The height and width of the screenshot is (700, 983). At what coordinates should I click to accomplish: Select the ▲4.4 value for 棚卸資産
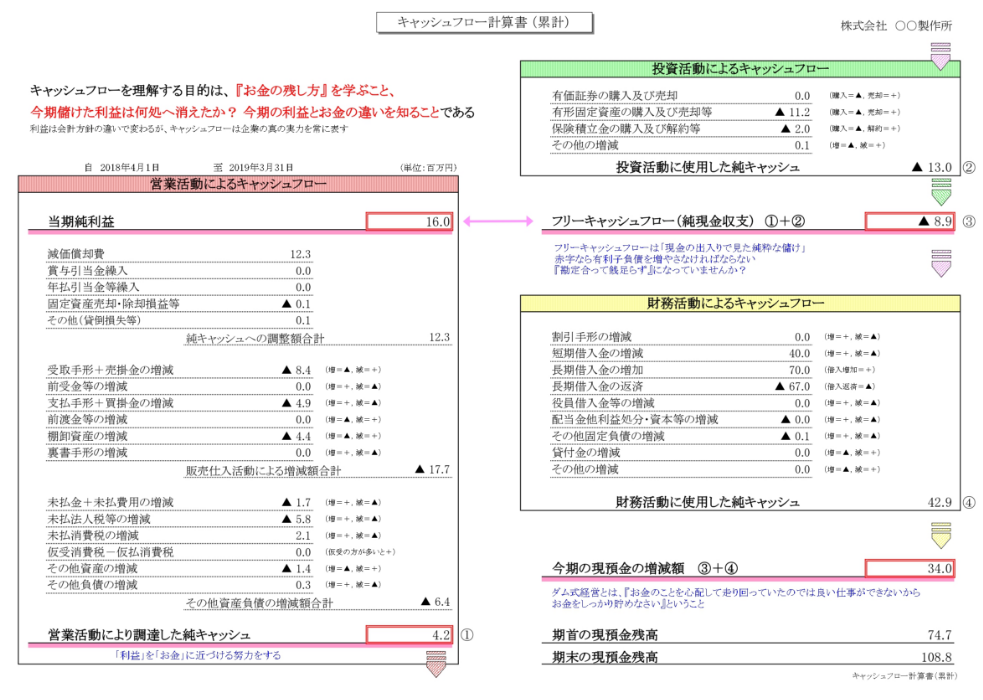coord(297,436)
